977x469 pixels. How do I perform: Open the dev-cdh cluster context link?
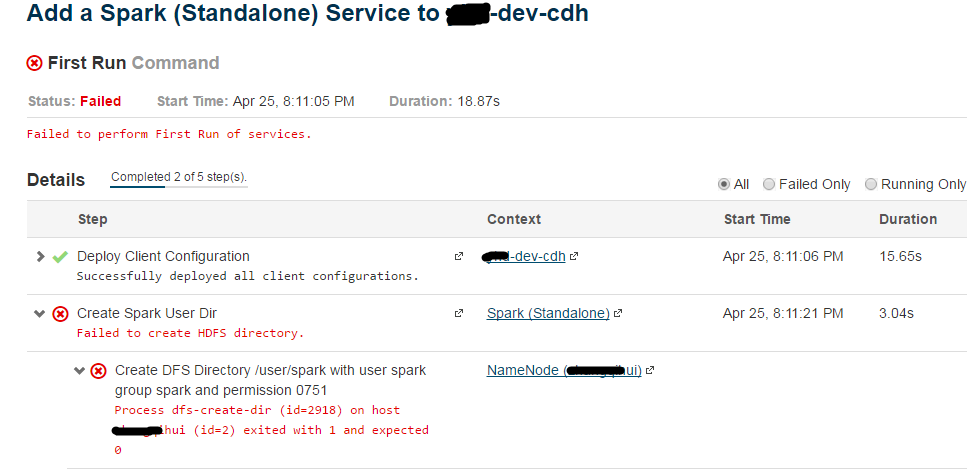coord(525,257)
